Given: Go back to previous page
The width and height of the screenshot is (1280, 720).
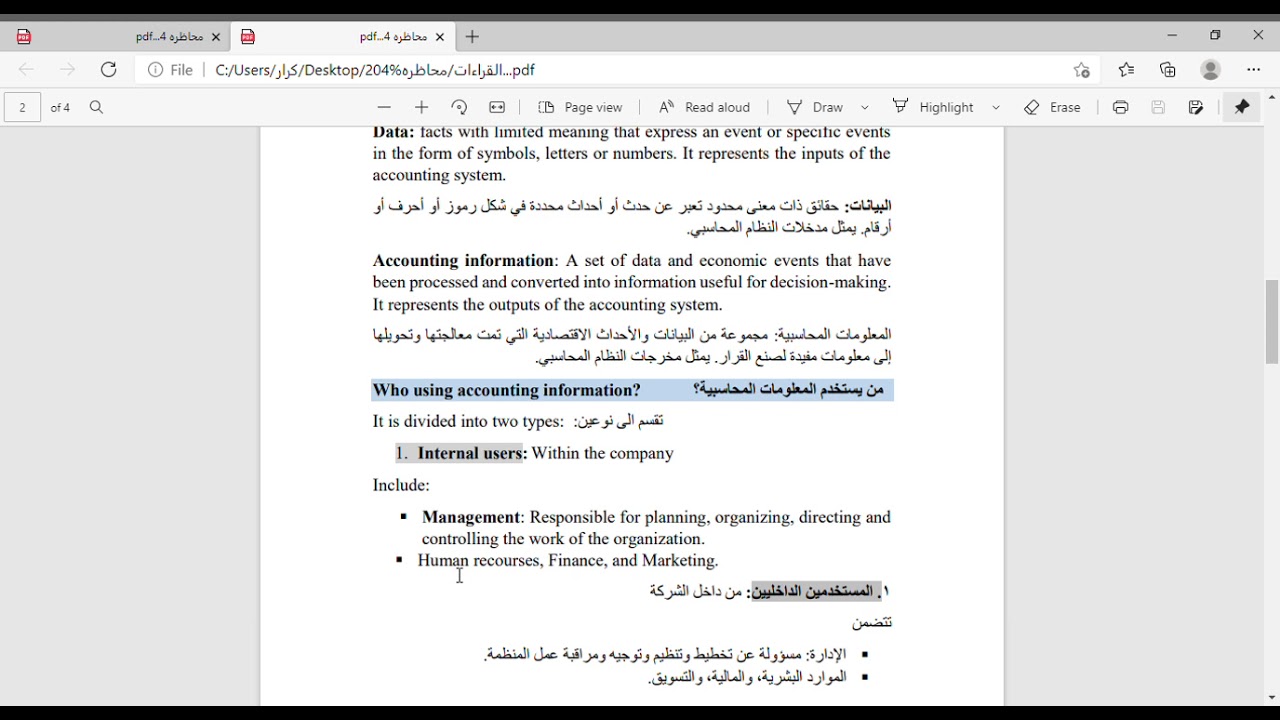Looking at the screenshot, I should point(26,70).
